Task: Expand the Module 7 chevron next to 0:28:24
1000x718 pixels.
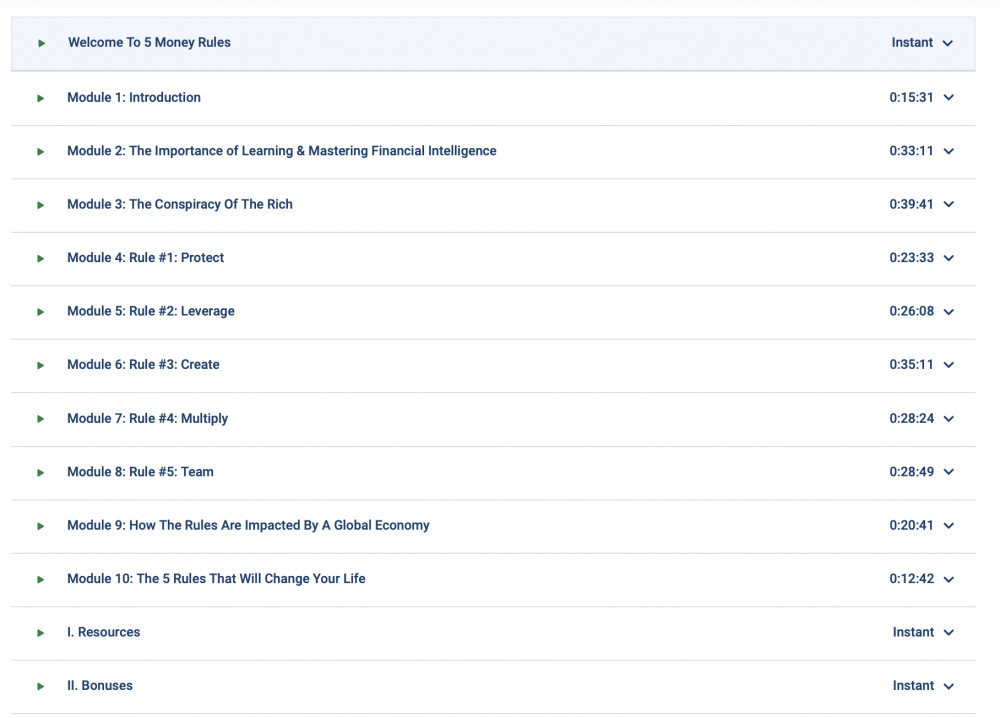Action: tap(949, 419)
